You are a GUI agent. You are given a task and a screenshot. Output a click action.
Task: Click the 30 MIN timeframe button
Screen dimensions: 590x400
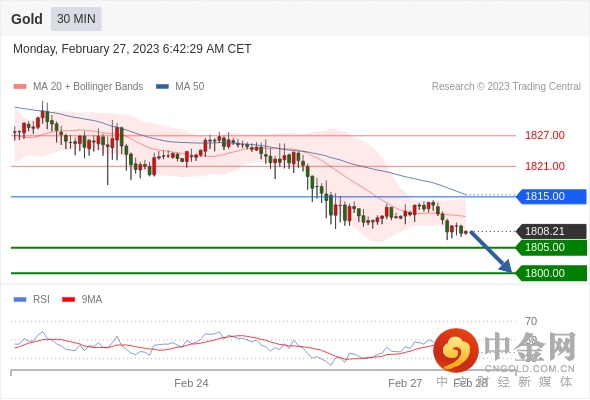(x=76, y=19)
